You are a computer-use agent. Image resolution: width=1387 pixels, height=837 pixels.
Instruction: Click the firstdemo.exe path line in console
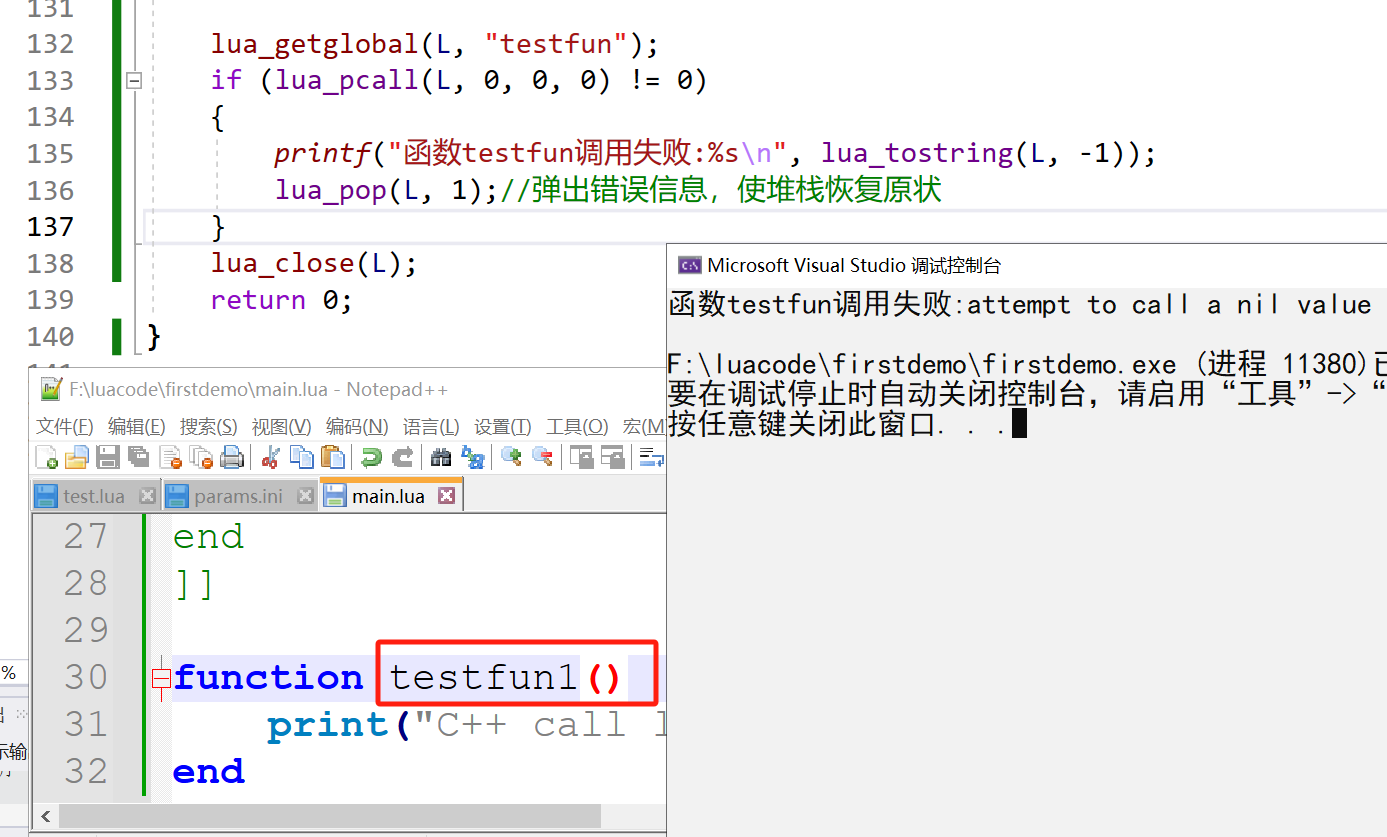click(1027, 365)
